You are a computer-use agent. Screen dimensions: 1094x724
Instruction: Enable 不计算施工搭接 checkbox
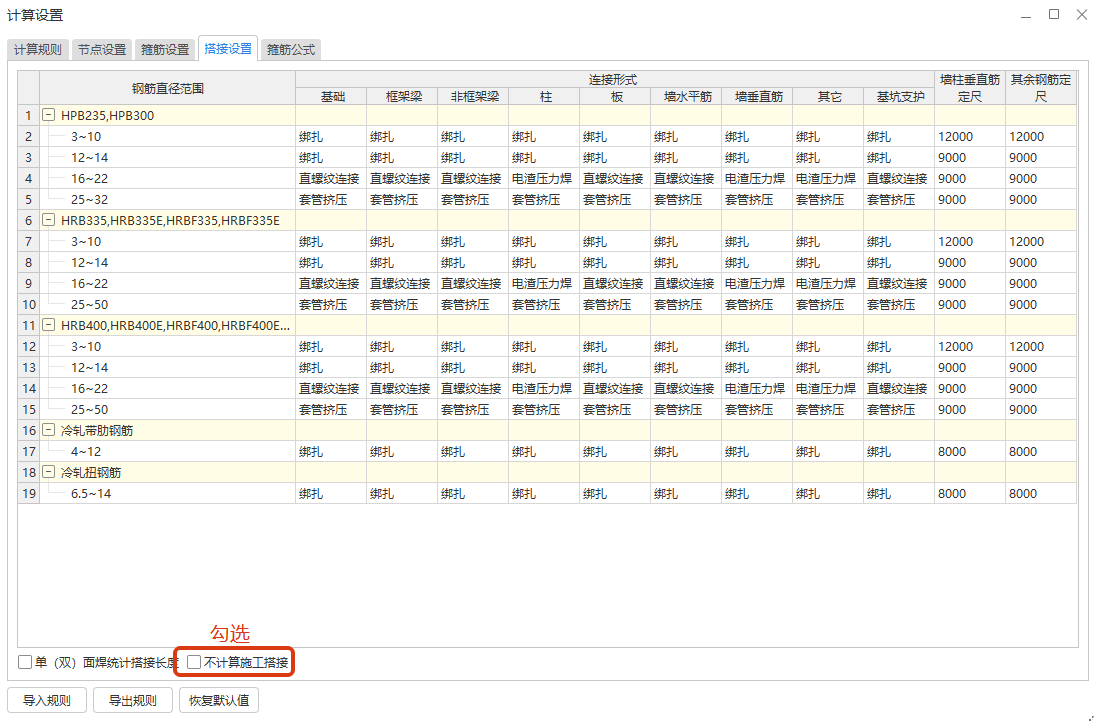tap(194, 662)
